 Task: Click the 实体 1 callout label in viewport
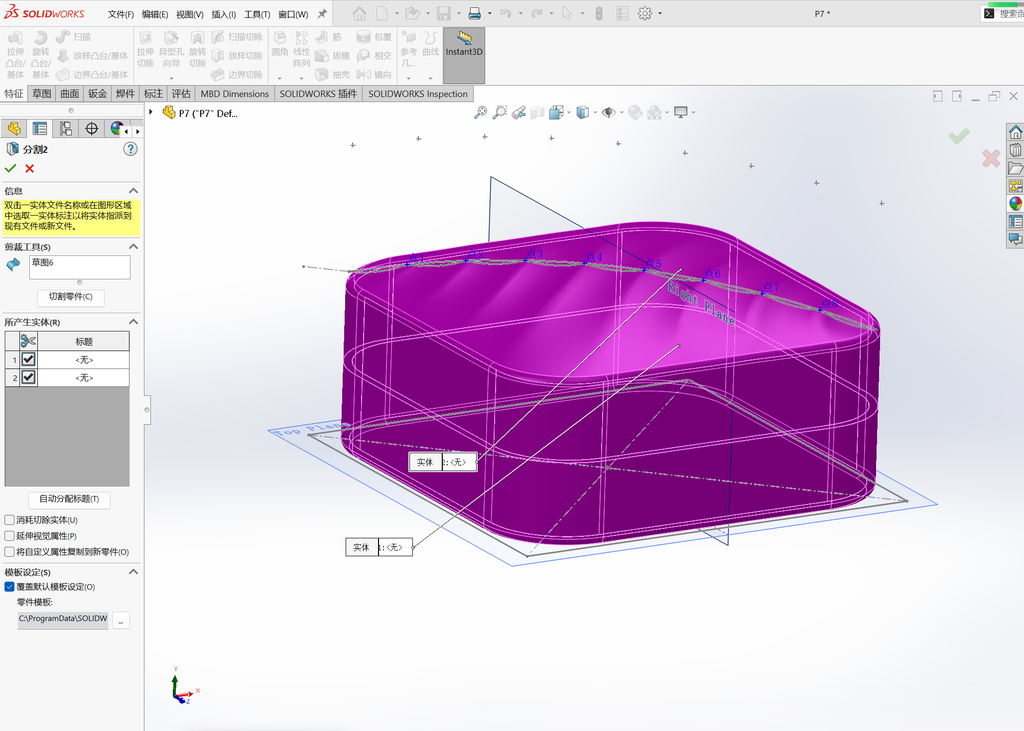(379, 547)
